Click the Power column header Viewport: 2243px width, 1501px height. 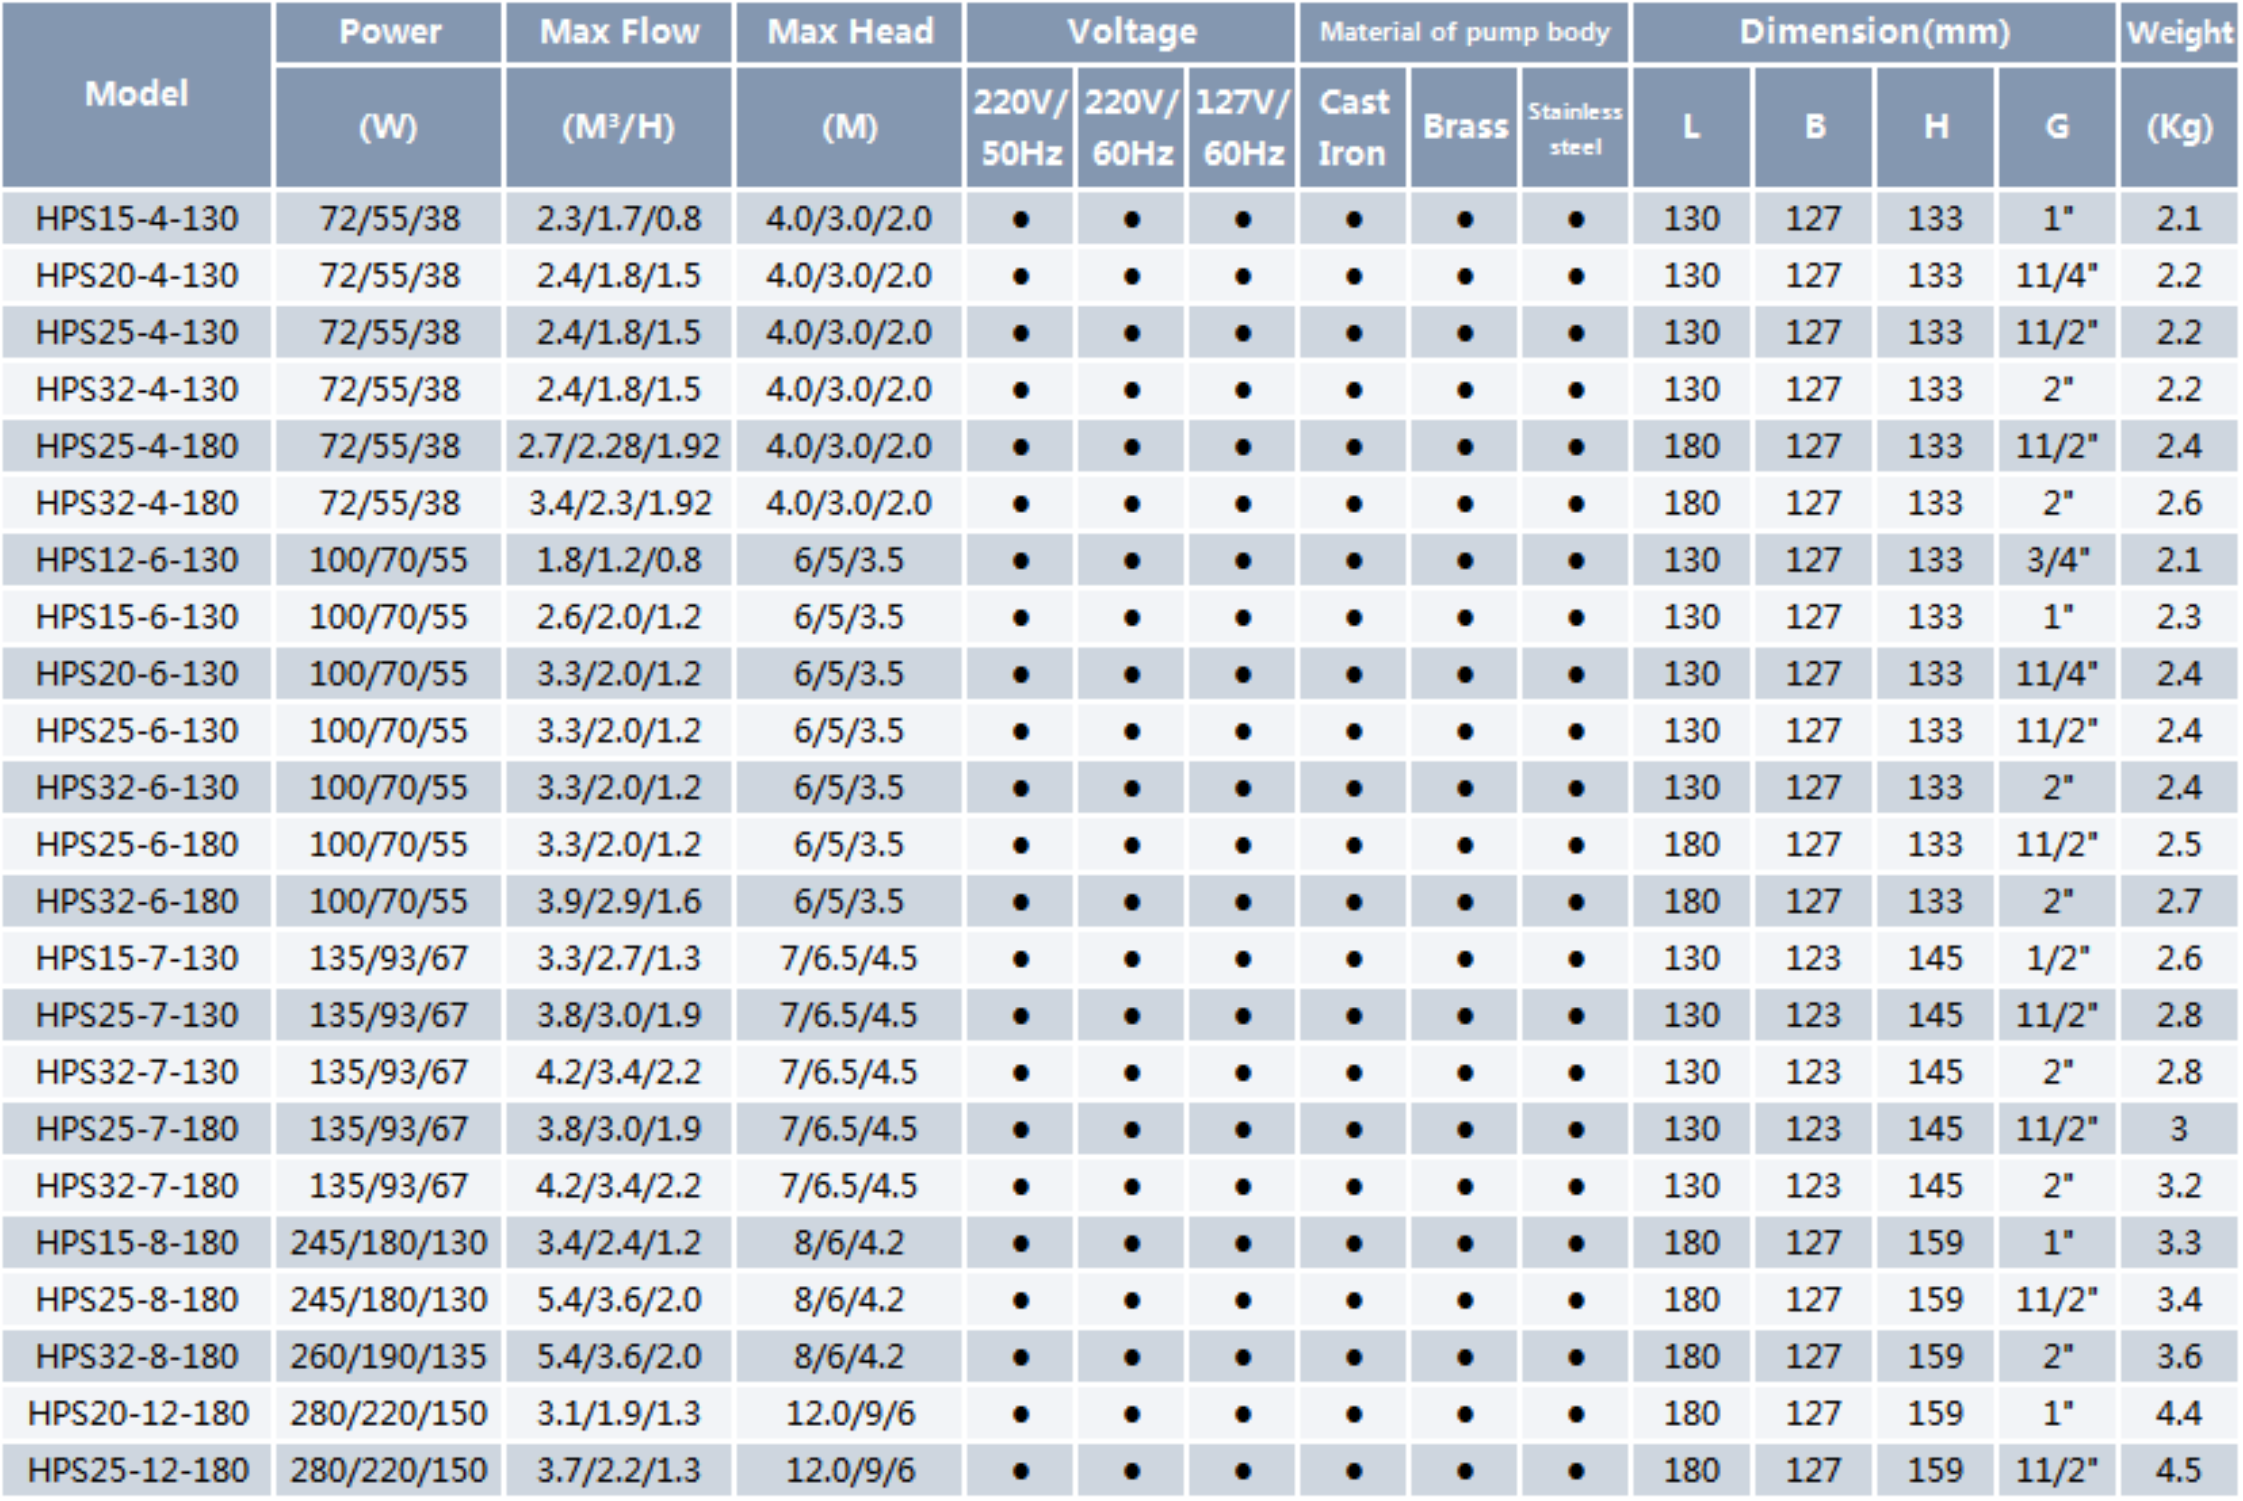point(389,32)
